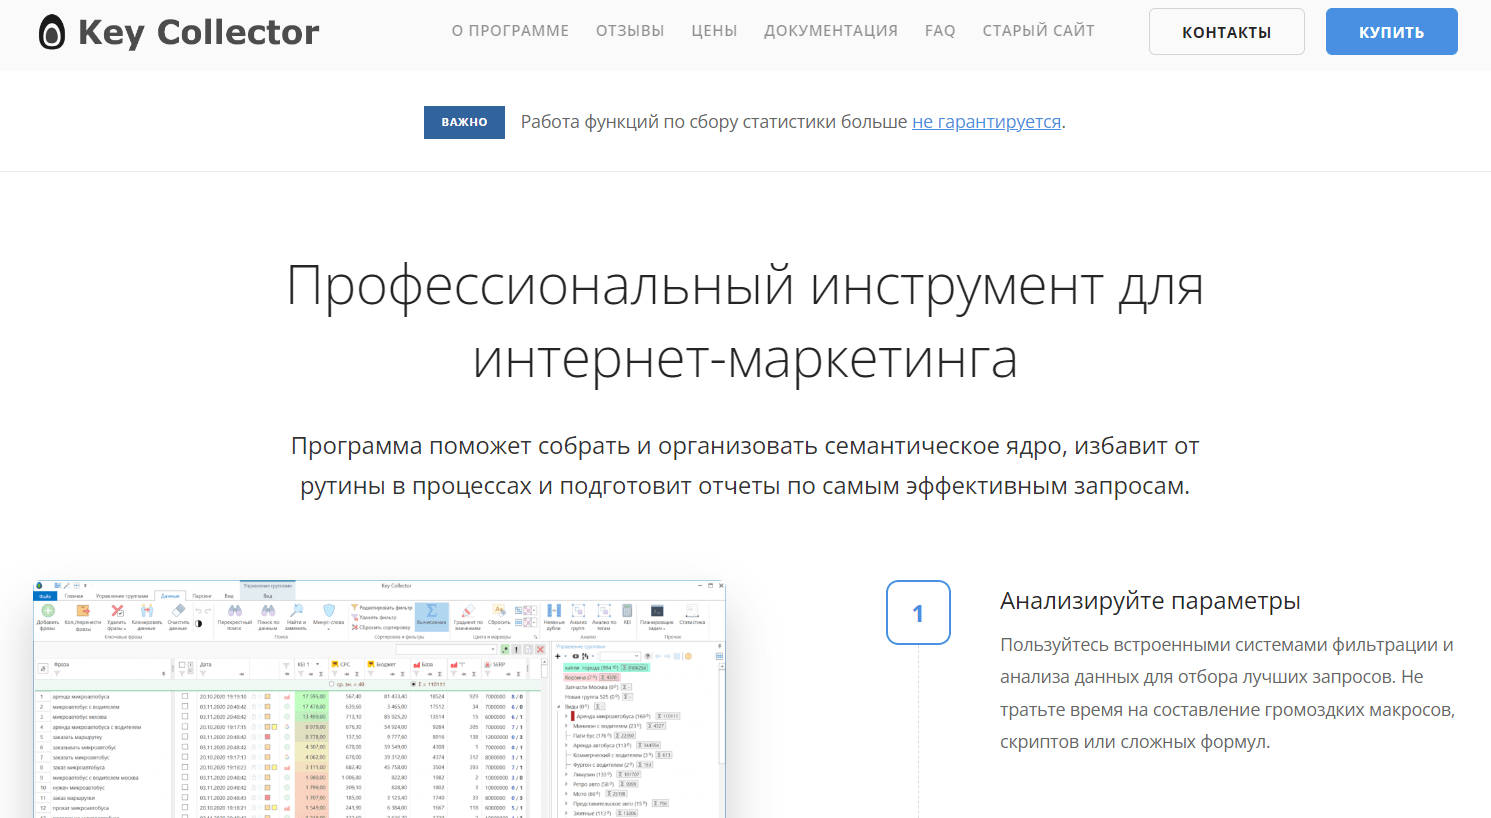Open the ДОКУМЕНТАЦИЯ menu link
This screenshot has height=818, width=1491.
[x=831, y=31]
